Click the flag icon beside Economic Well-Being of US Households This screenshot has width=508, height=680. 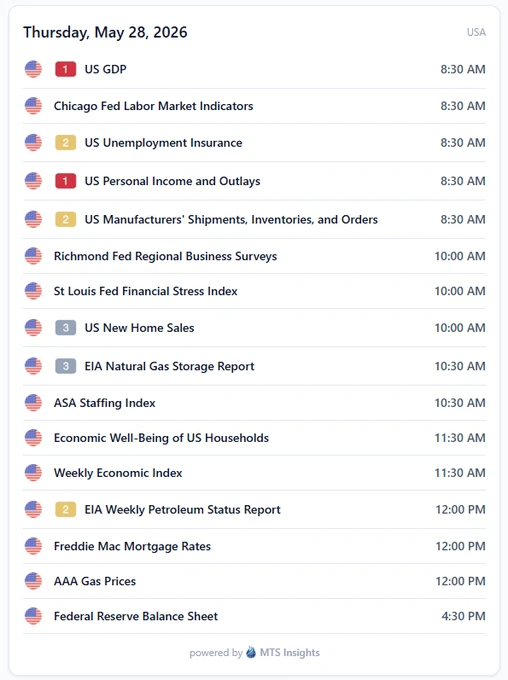pos(33,438)
